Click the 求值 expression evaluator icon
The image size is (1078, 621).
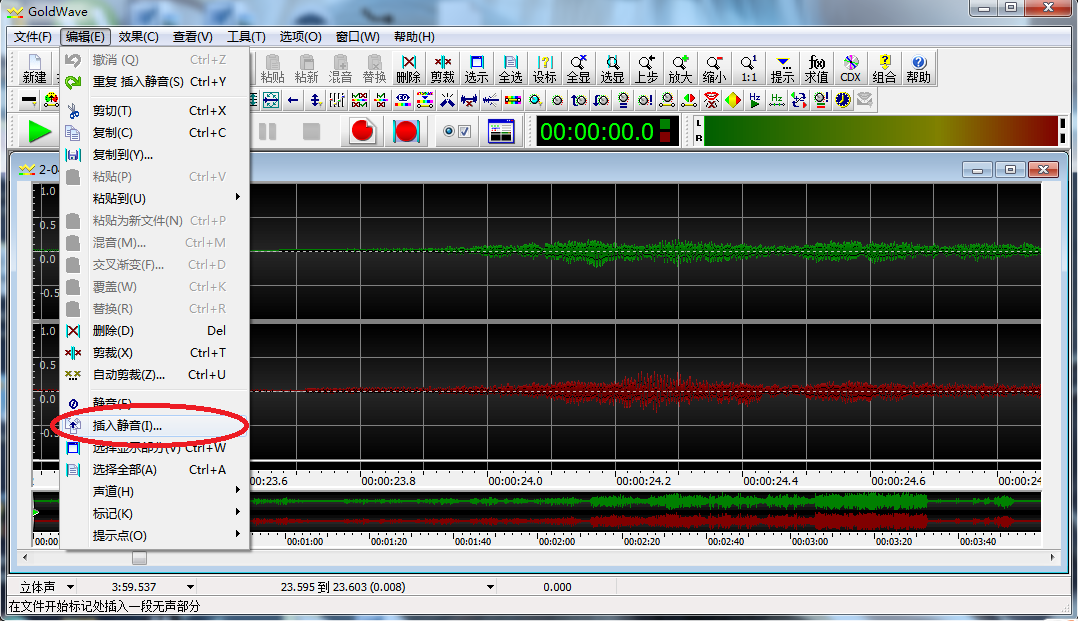pos(817,68)
